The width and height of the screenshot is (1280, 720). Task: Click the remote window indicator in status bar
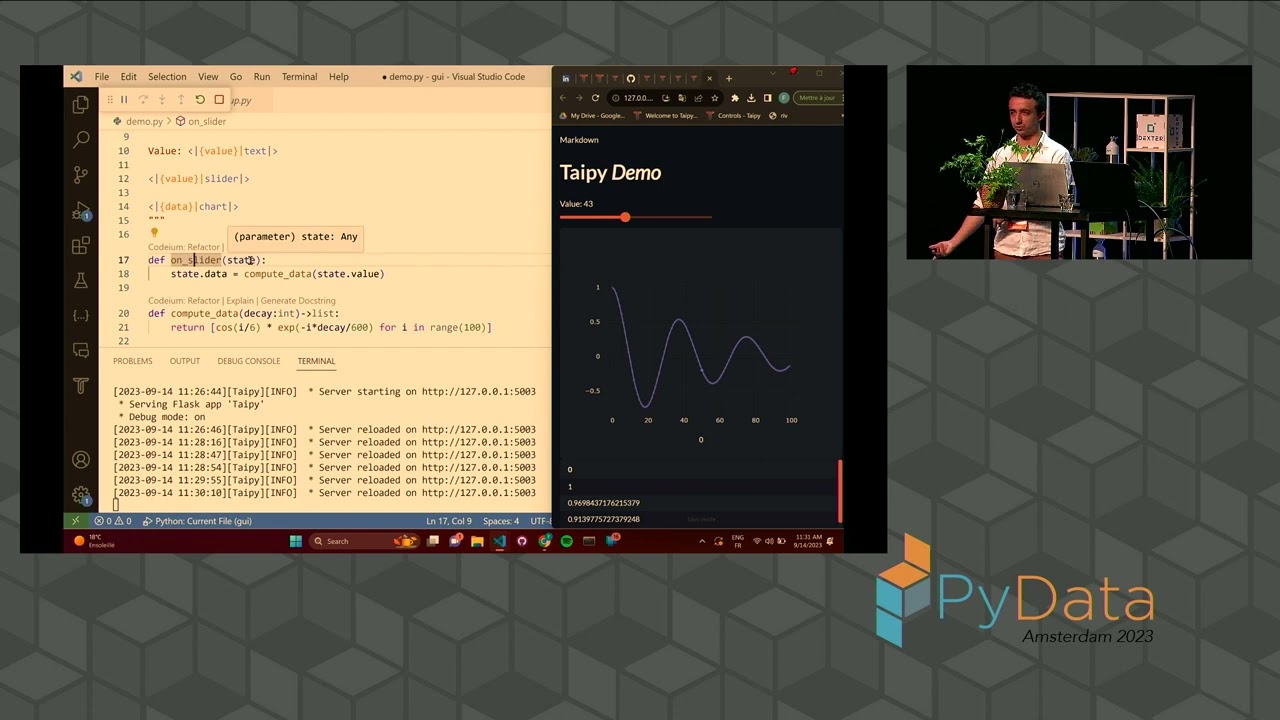pos(75,521)
